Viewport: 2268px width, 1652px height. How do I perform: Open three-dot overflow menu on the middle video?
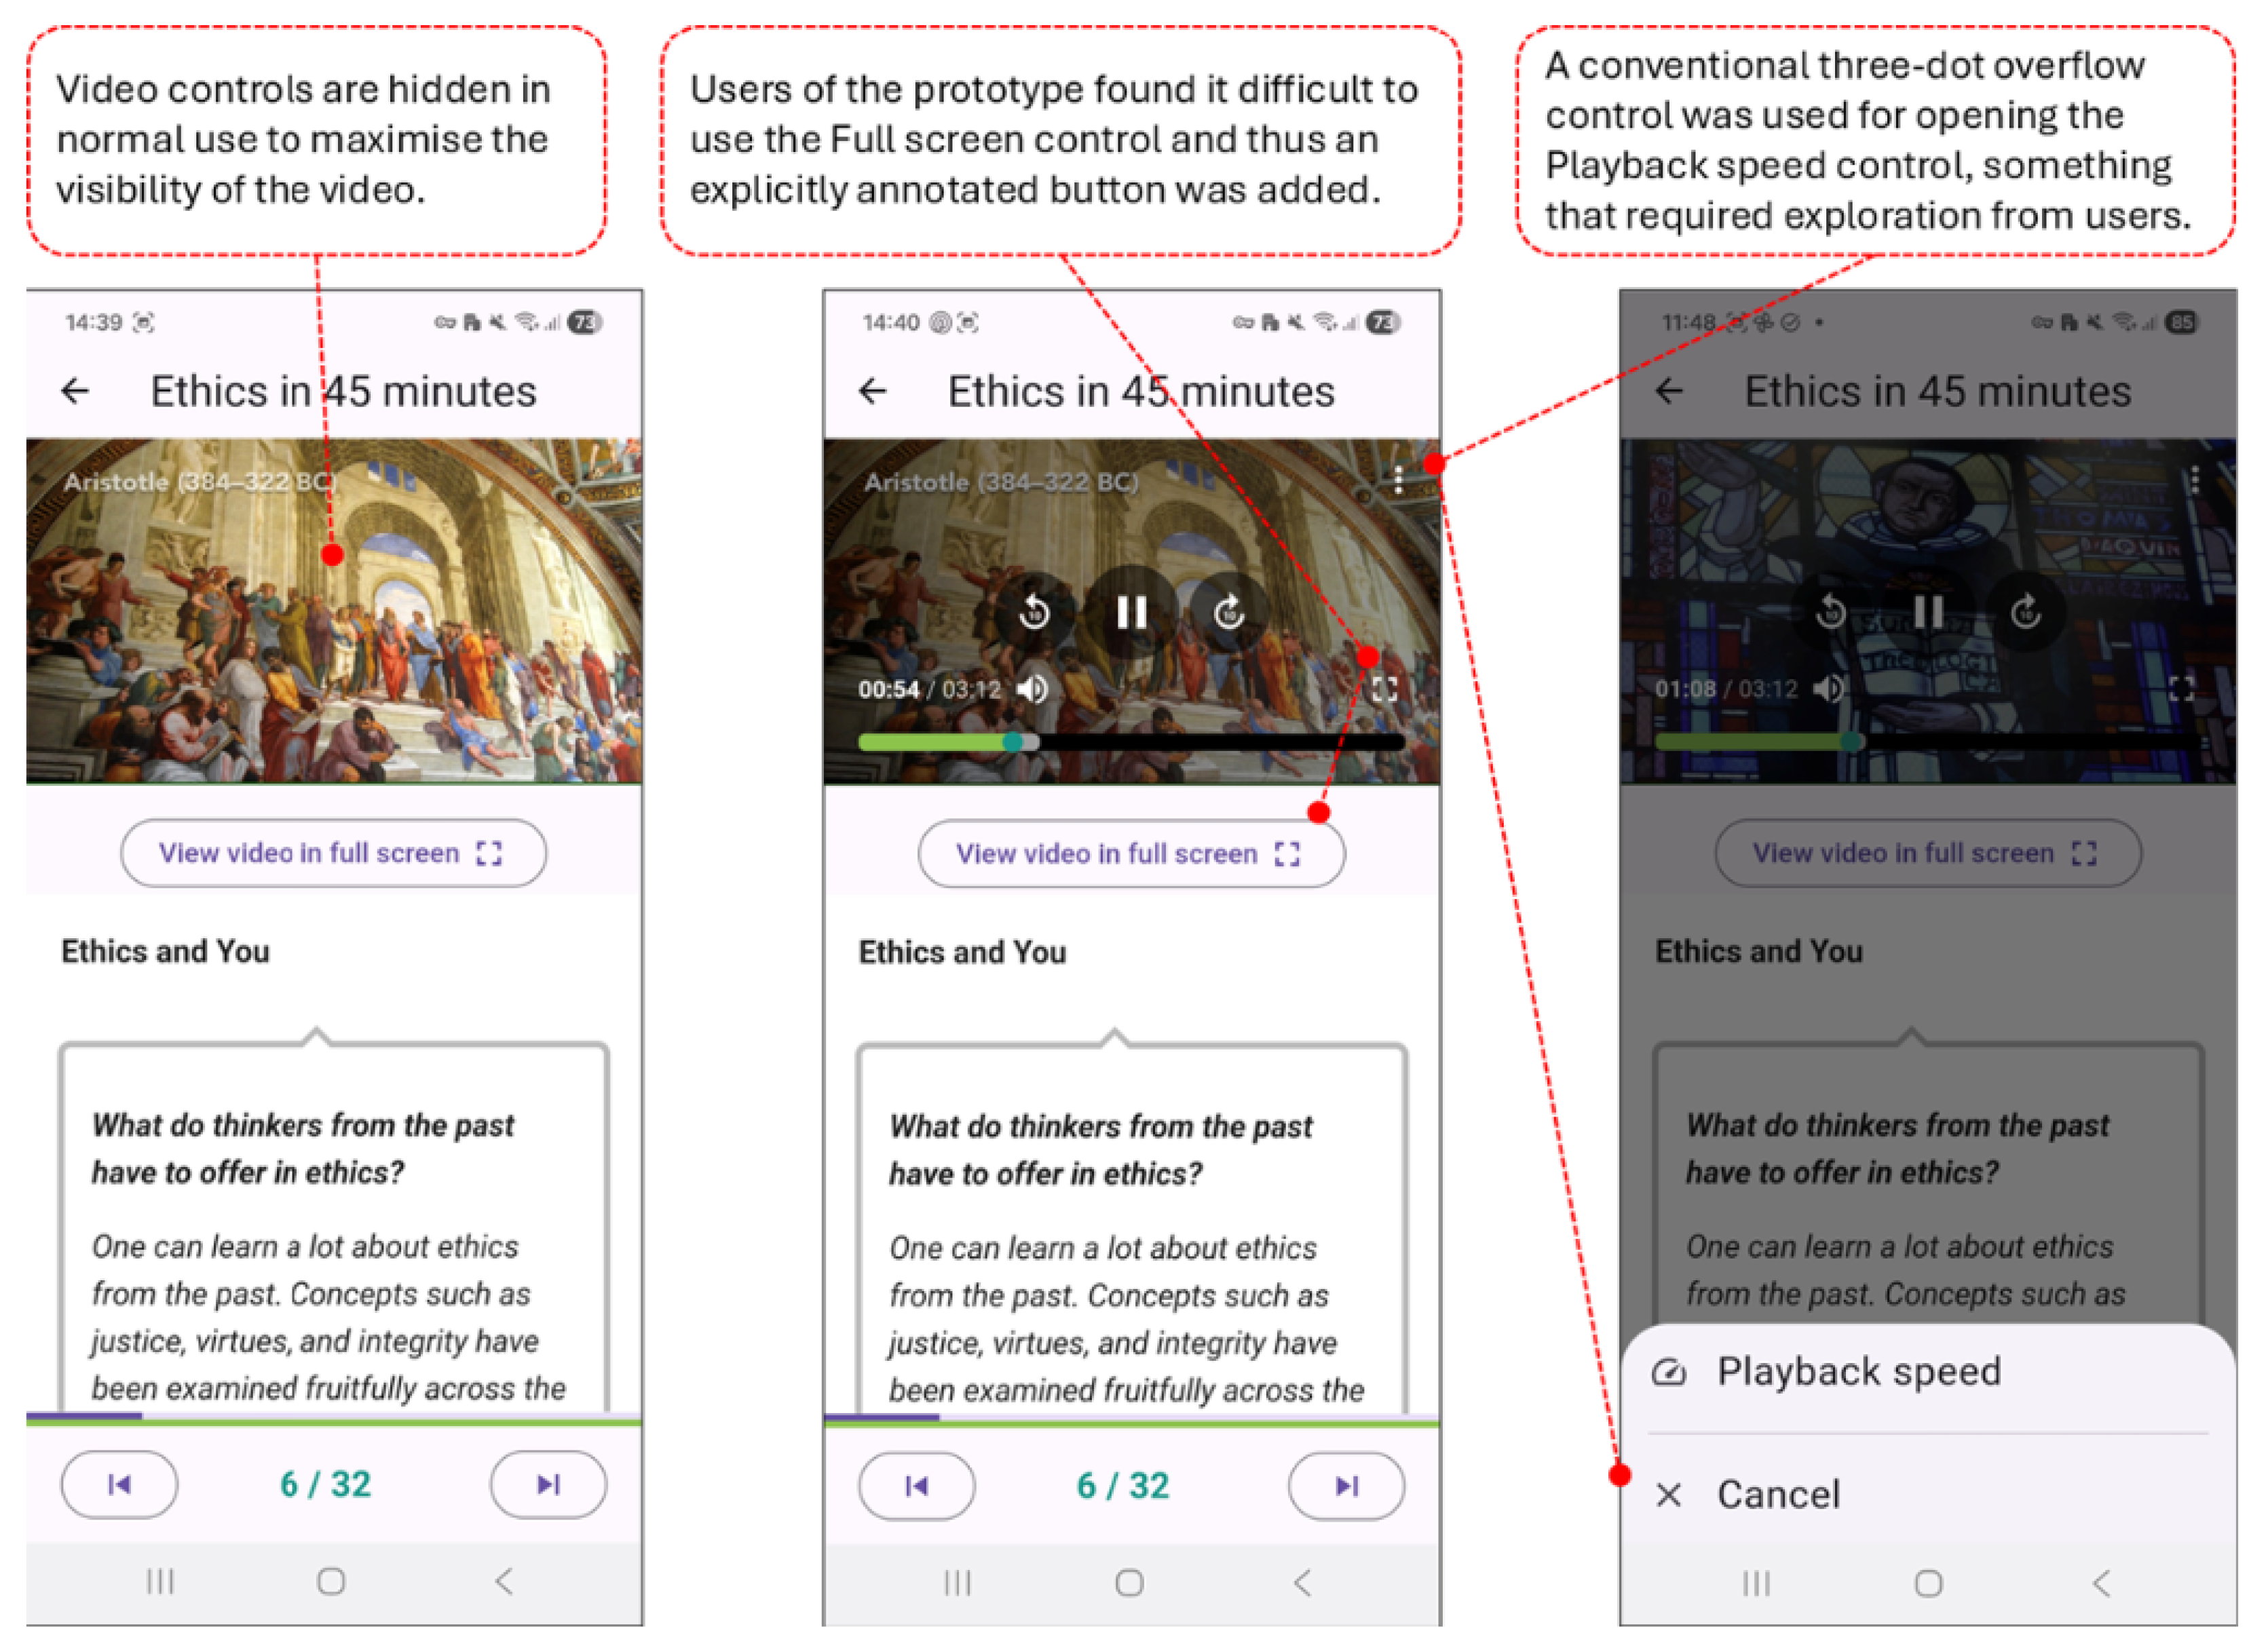point(1398,480)
